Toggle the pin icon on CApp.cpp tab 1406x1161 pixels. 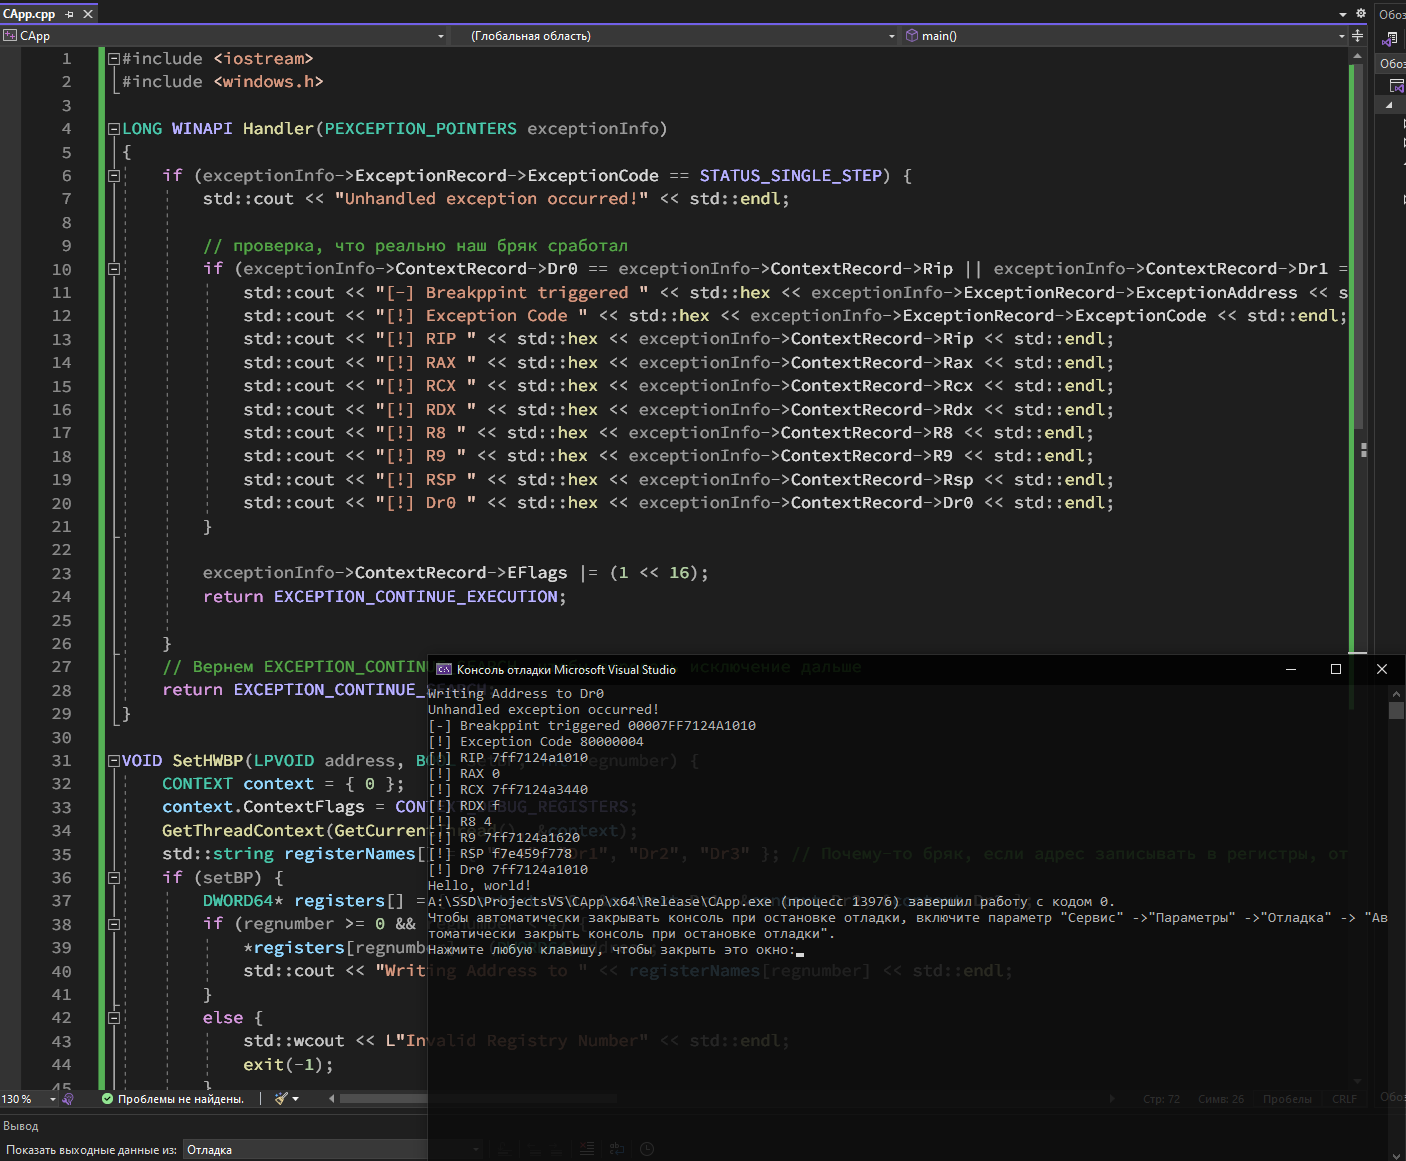(x=69, y=14)
